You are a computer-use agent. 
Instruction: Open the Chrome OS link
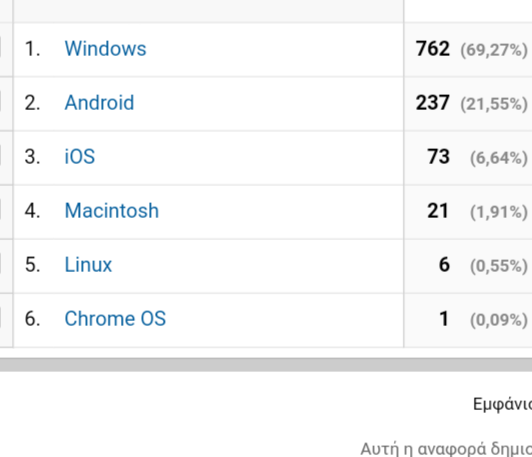(115, 319)
